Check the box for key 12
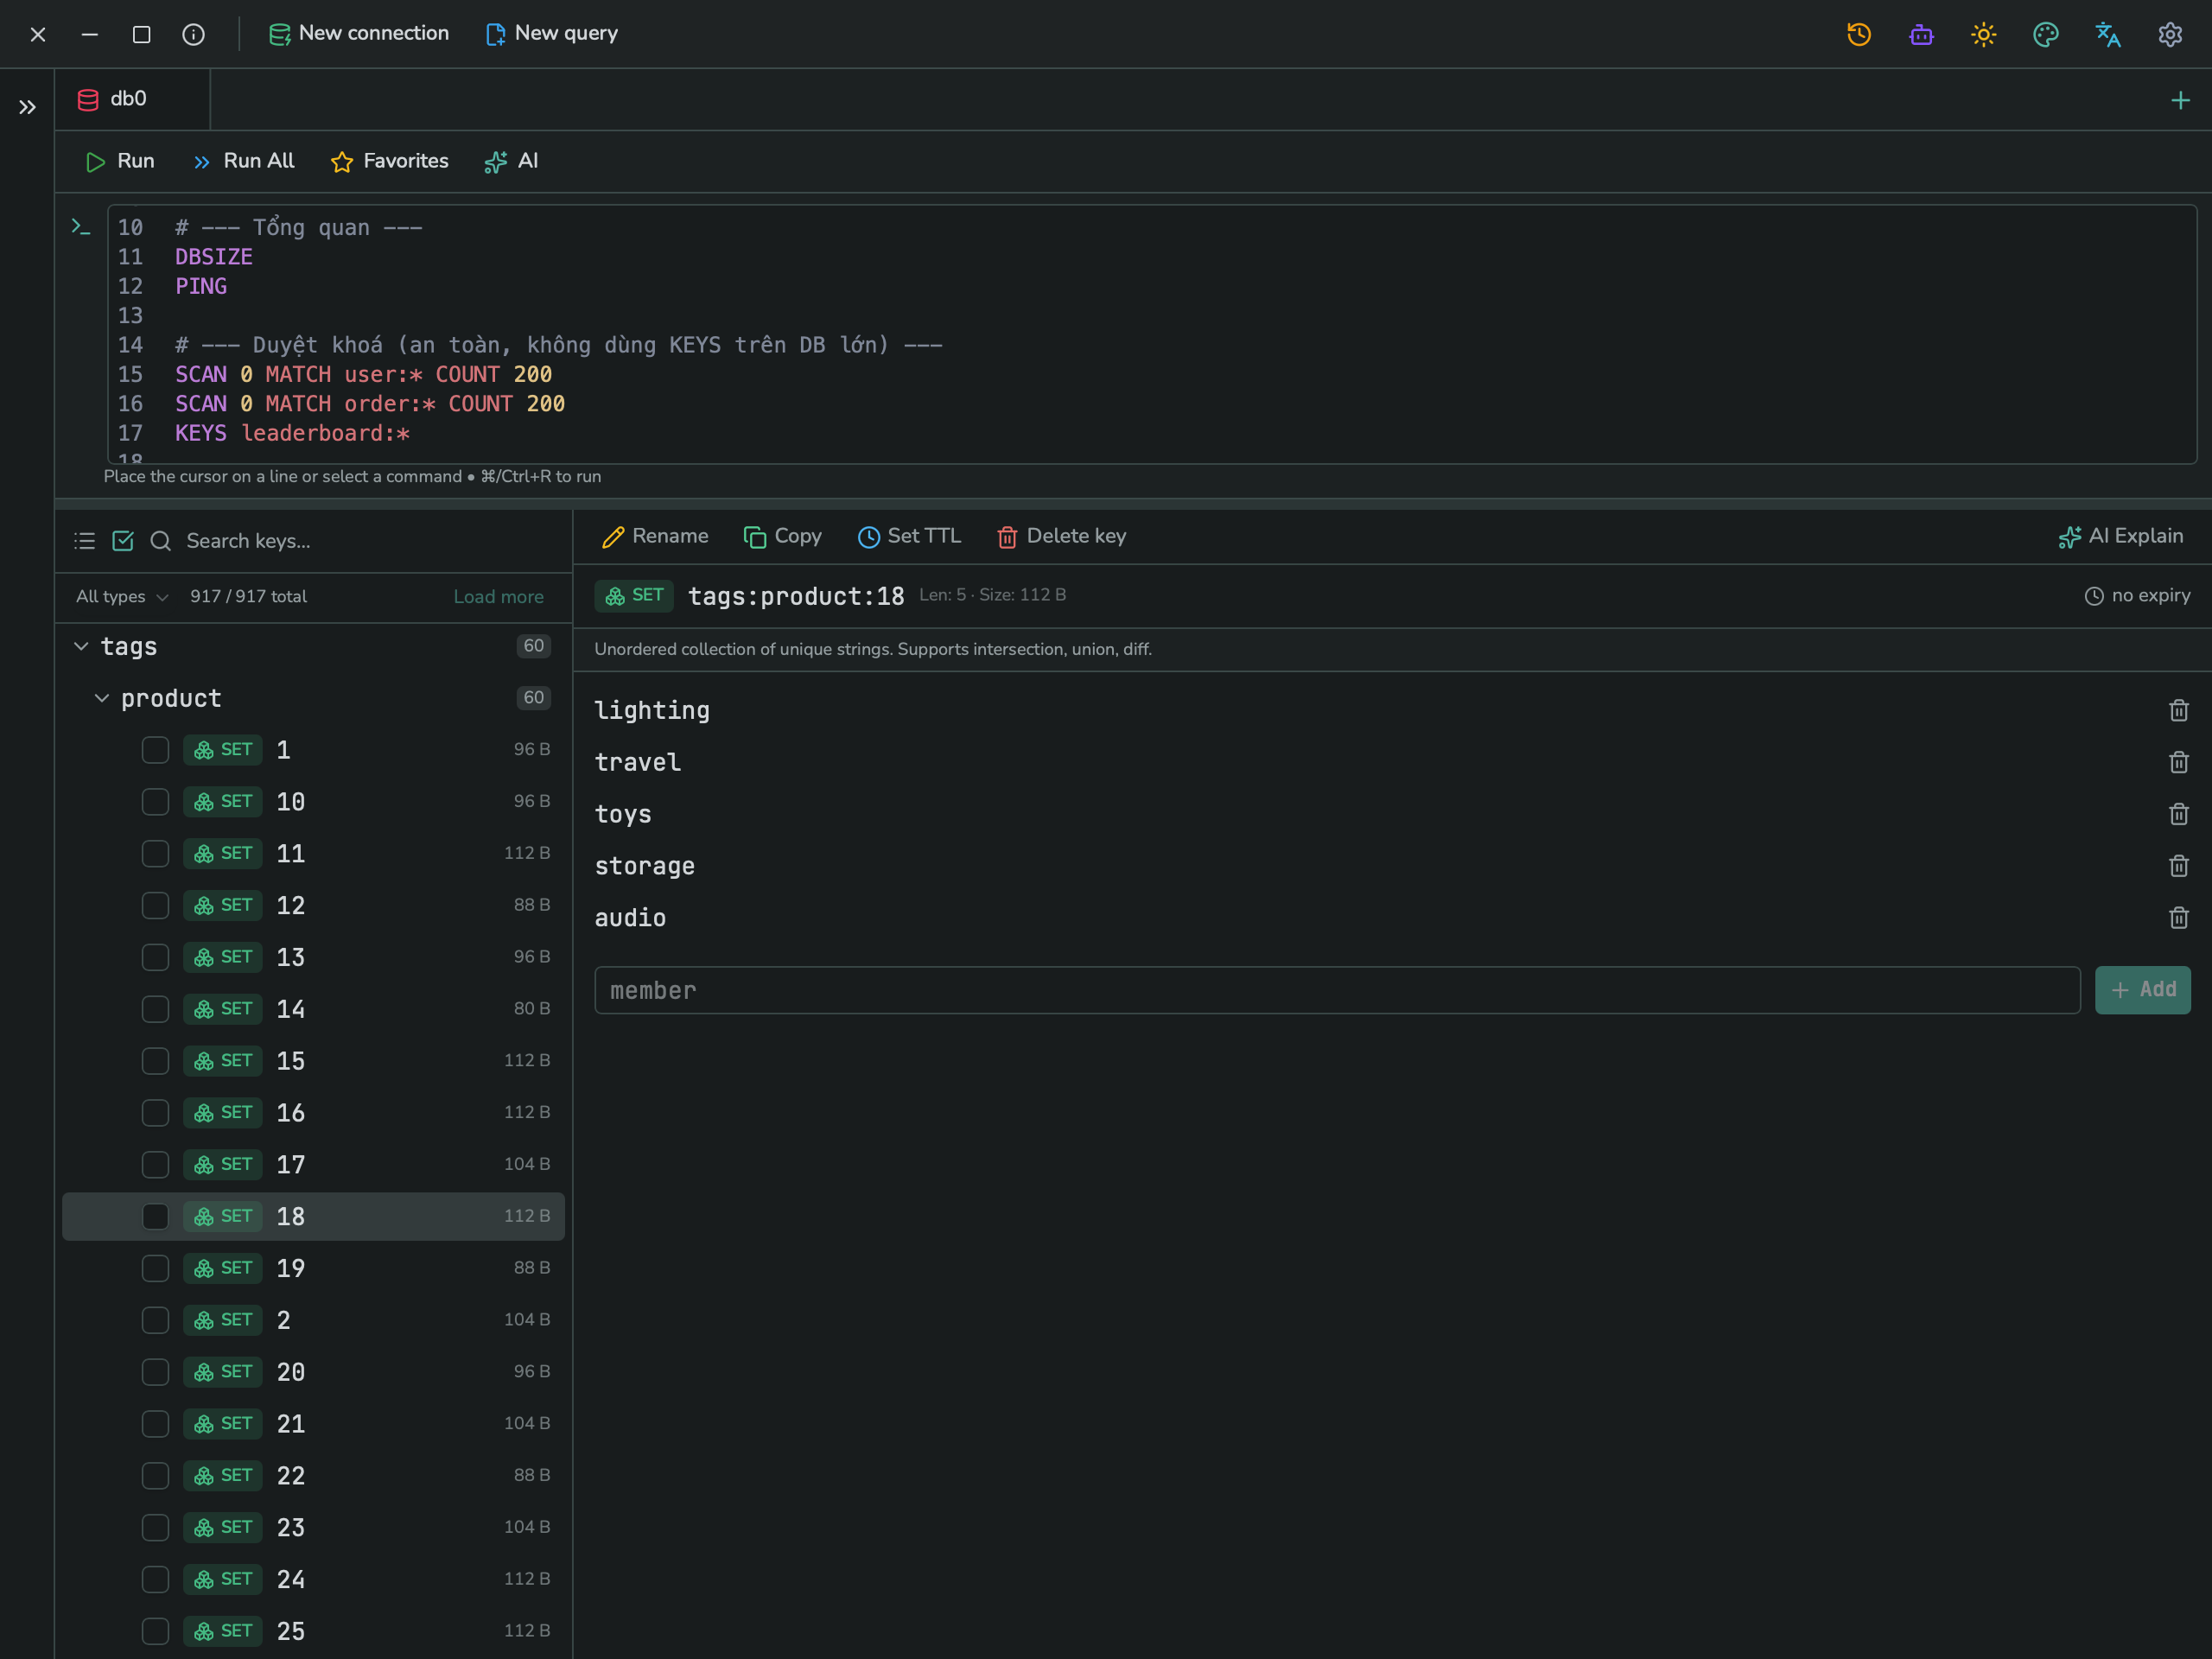Viewport: 2212px width, 1659px height. pos(155,906)
